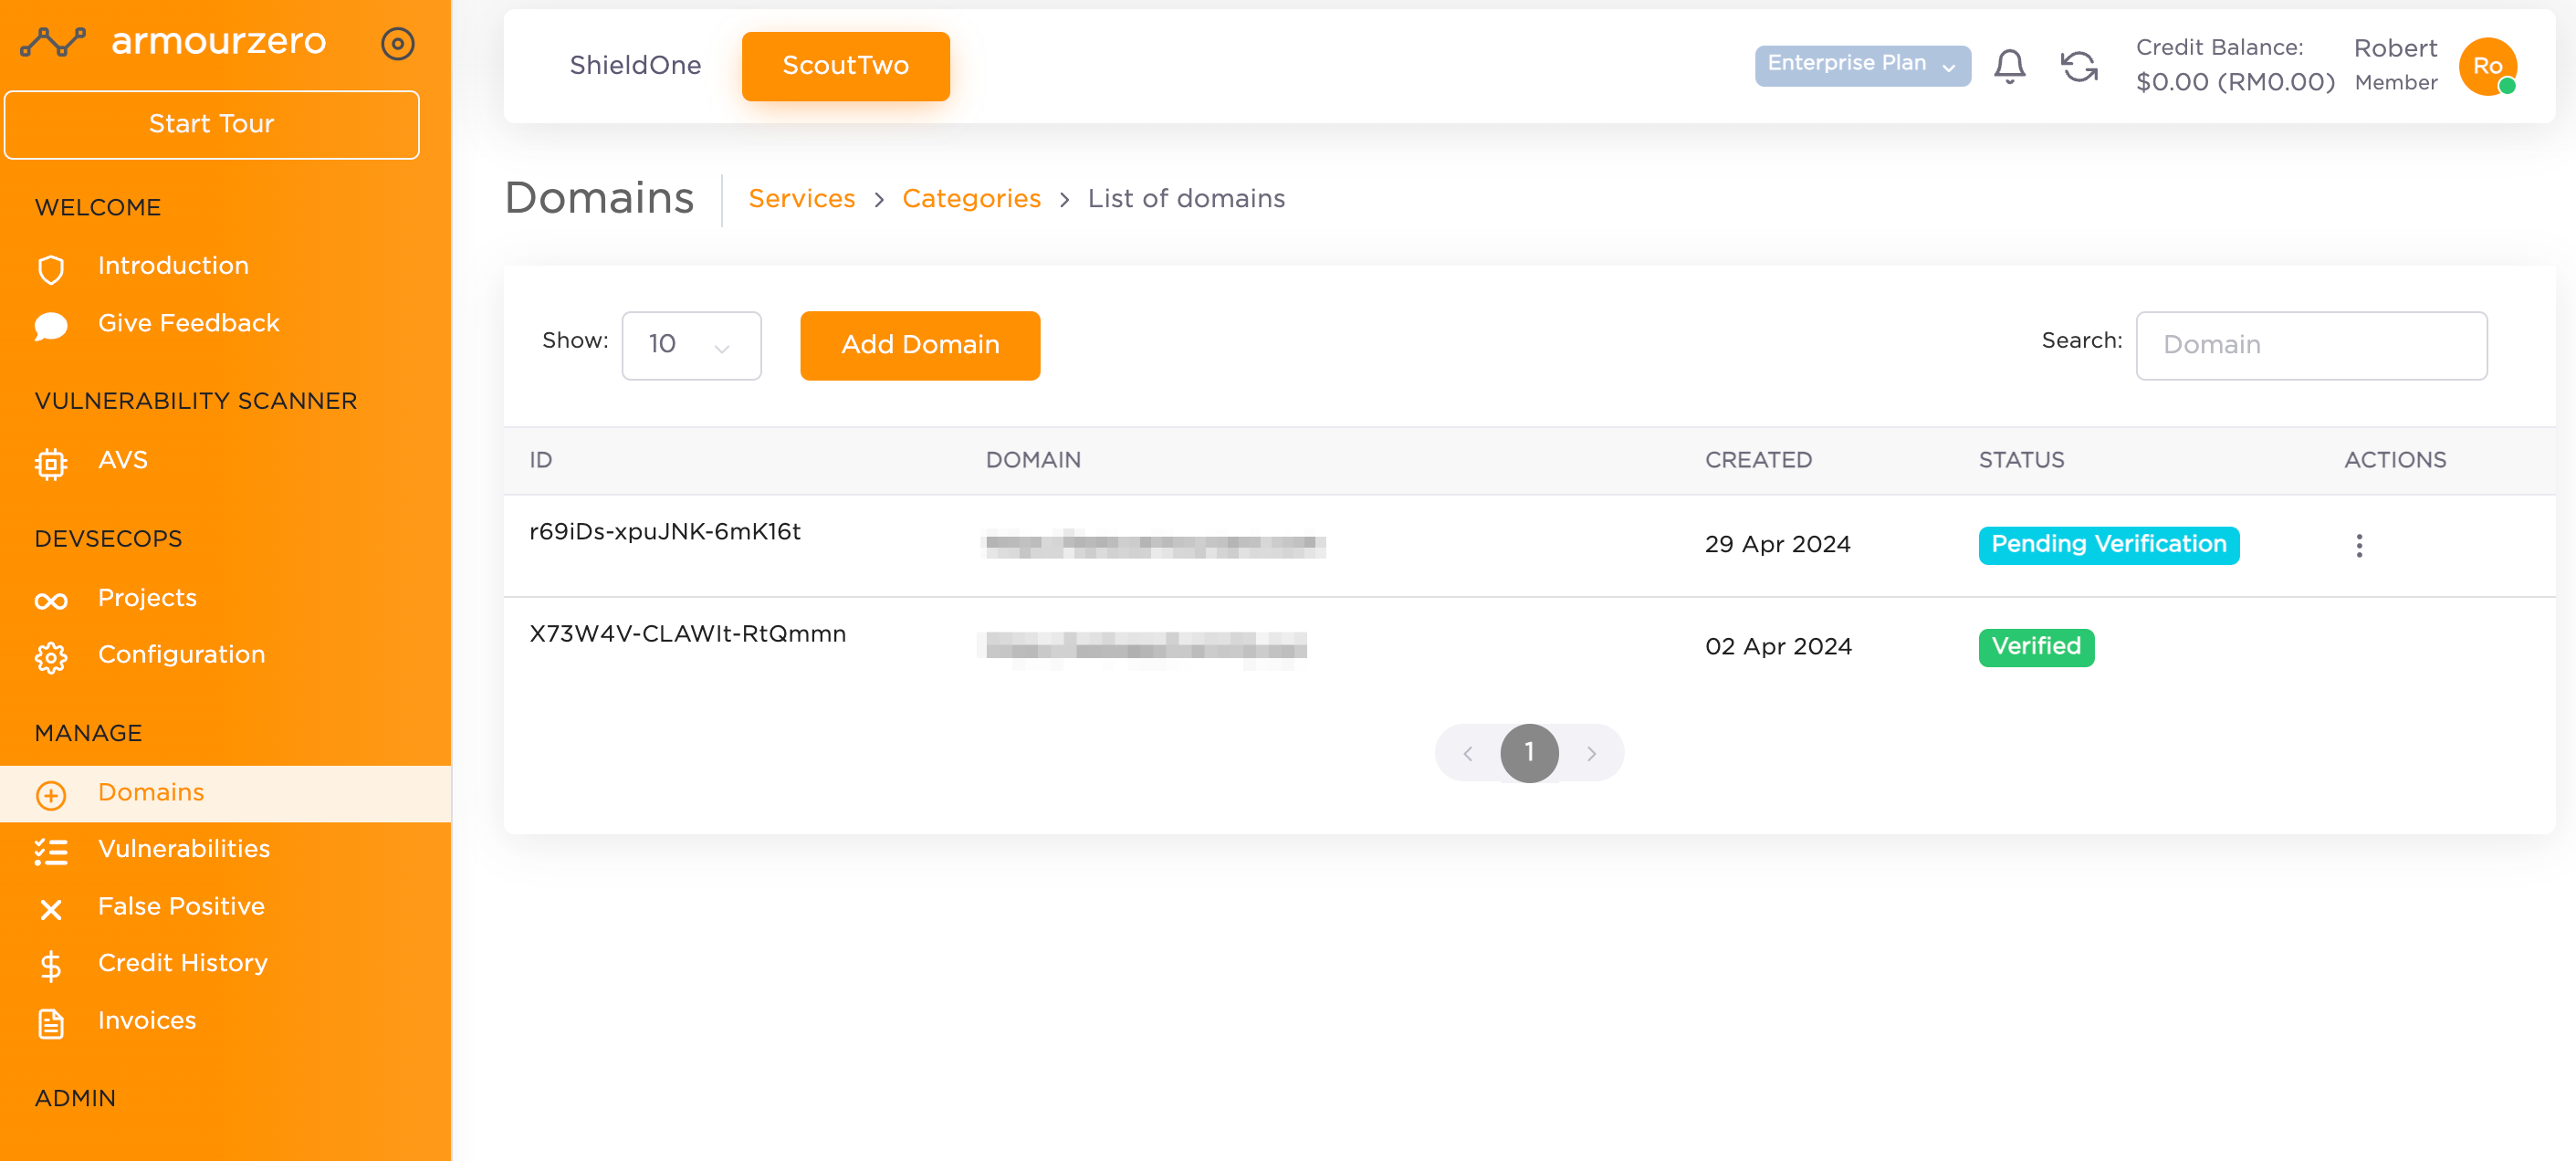This screenshot has width=2576, height=1161.
Task: Switch to ShieldOne tab
Action: coord(636,66)
